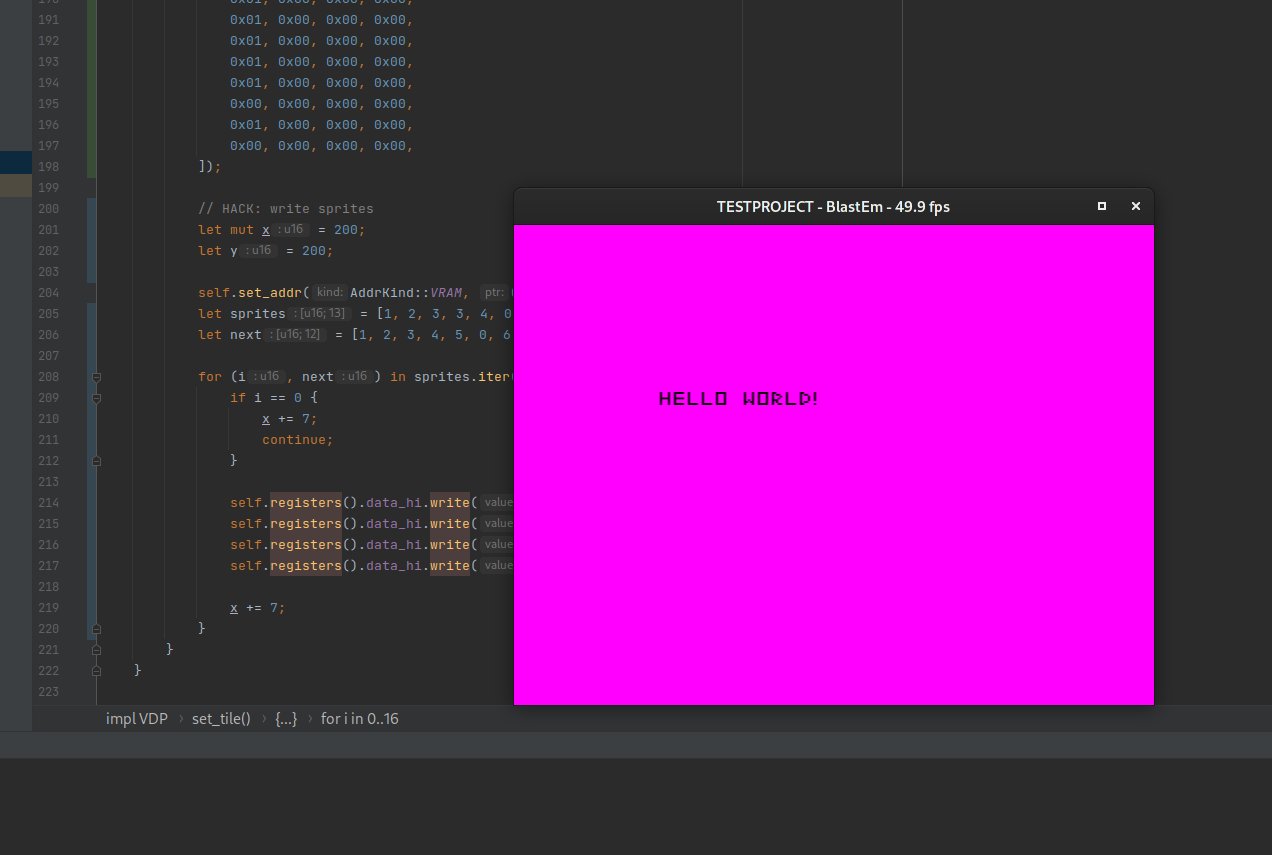Click 'x += 7;' on line 219

258,608
